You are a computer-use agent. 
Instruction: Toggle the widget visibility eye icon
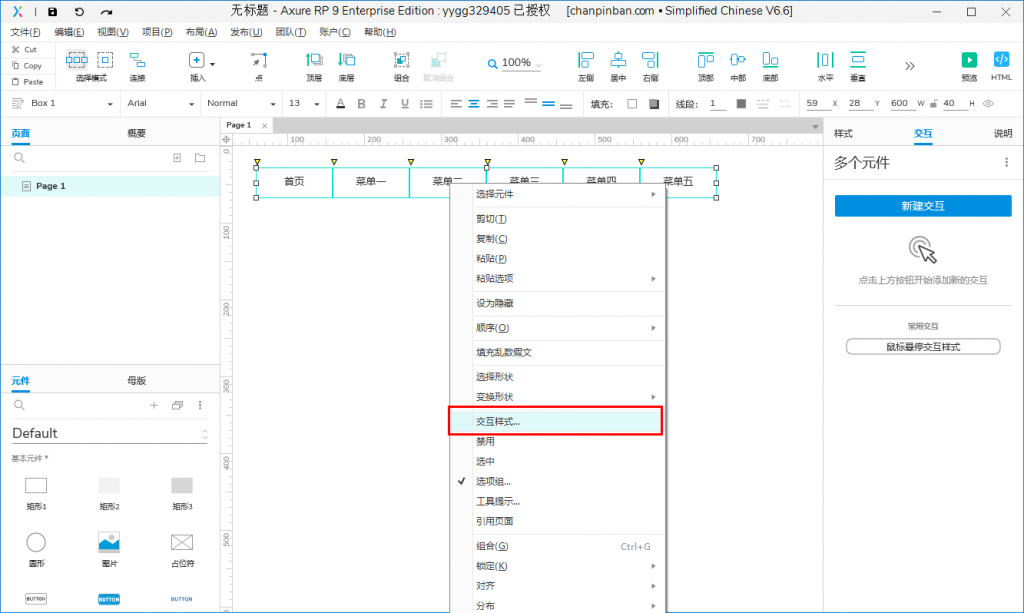click(988, 103)
